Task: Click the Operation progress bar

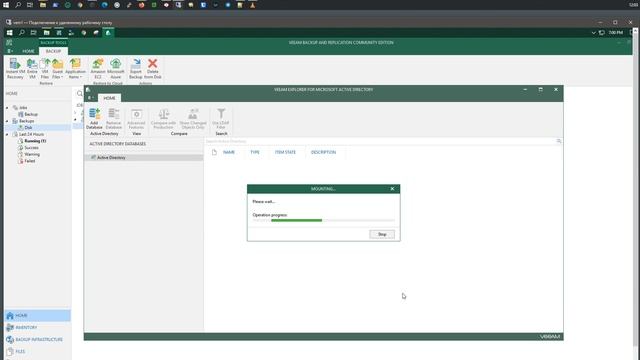Action: (x=323, y=220)
